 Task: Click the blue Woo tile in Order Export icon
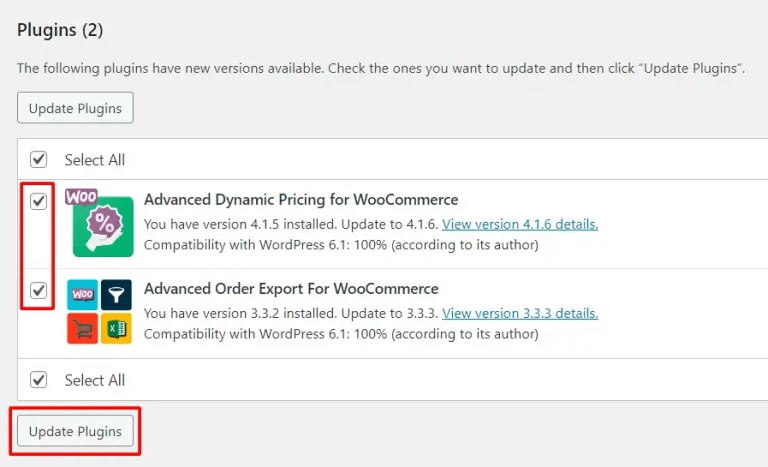point(82,295)
